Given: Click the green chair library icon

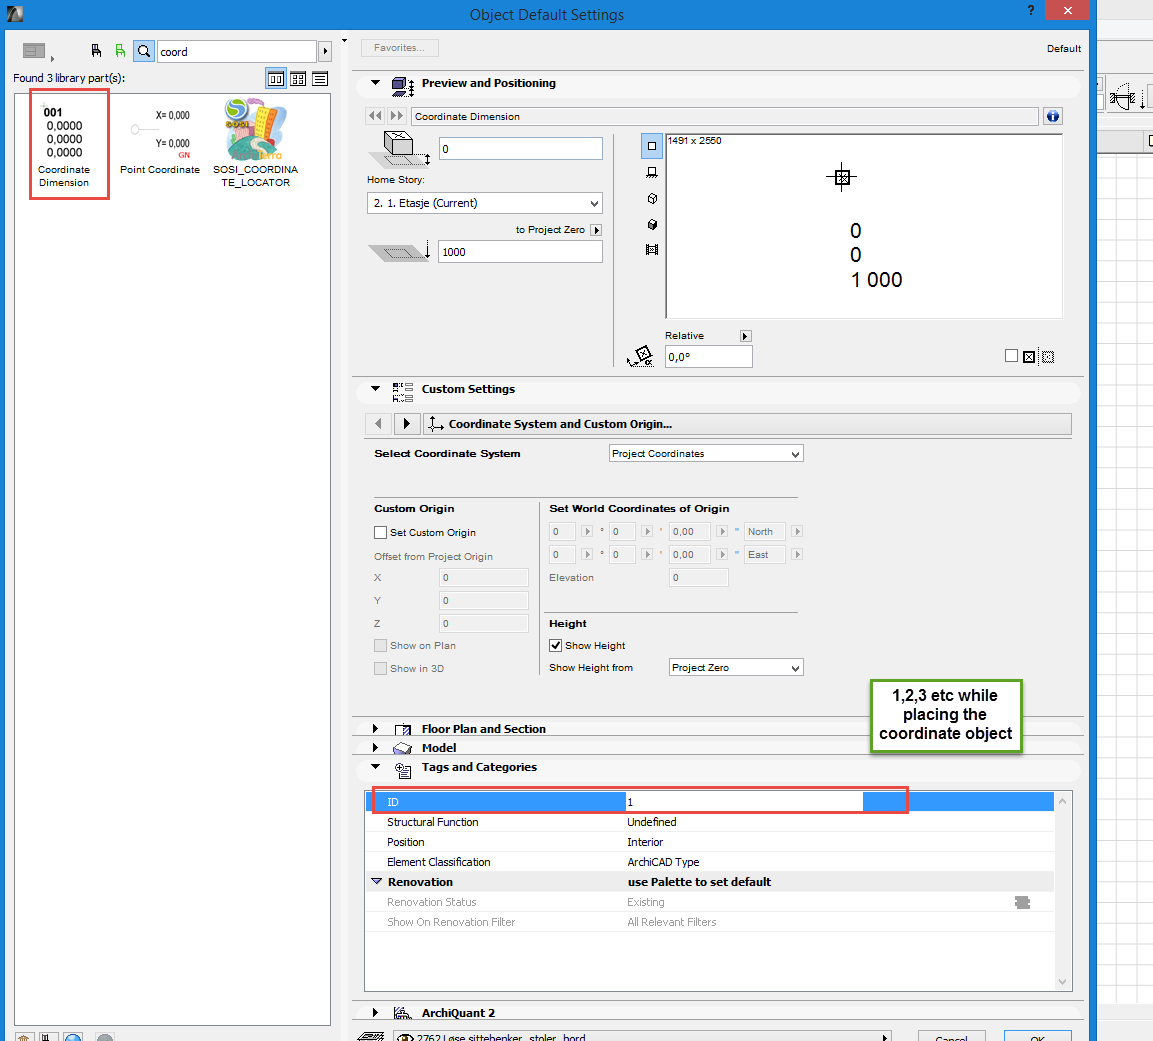Looking at the screenshot, I should [120, 51].
